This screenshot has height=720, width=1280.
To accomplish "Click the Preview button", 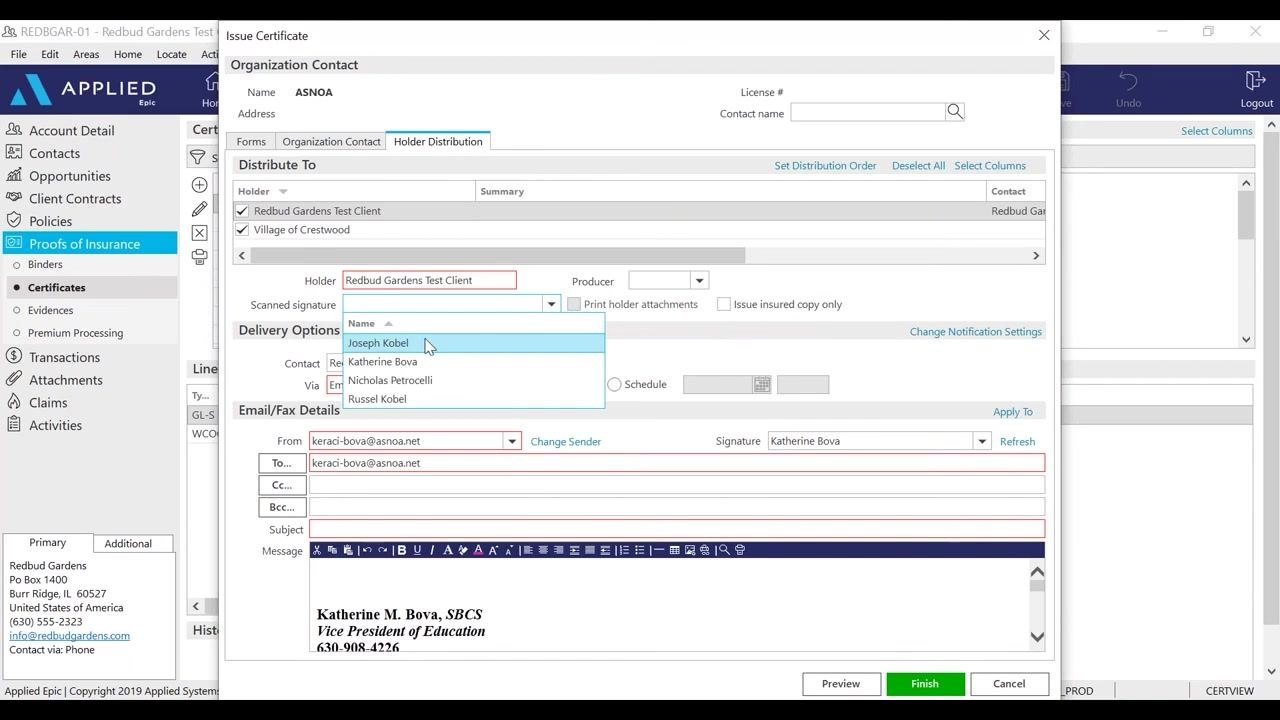I will click(841, 684).
